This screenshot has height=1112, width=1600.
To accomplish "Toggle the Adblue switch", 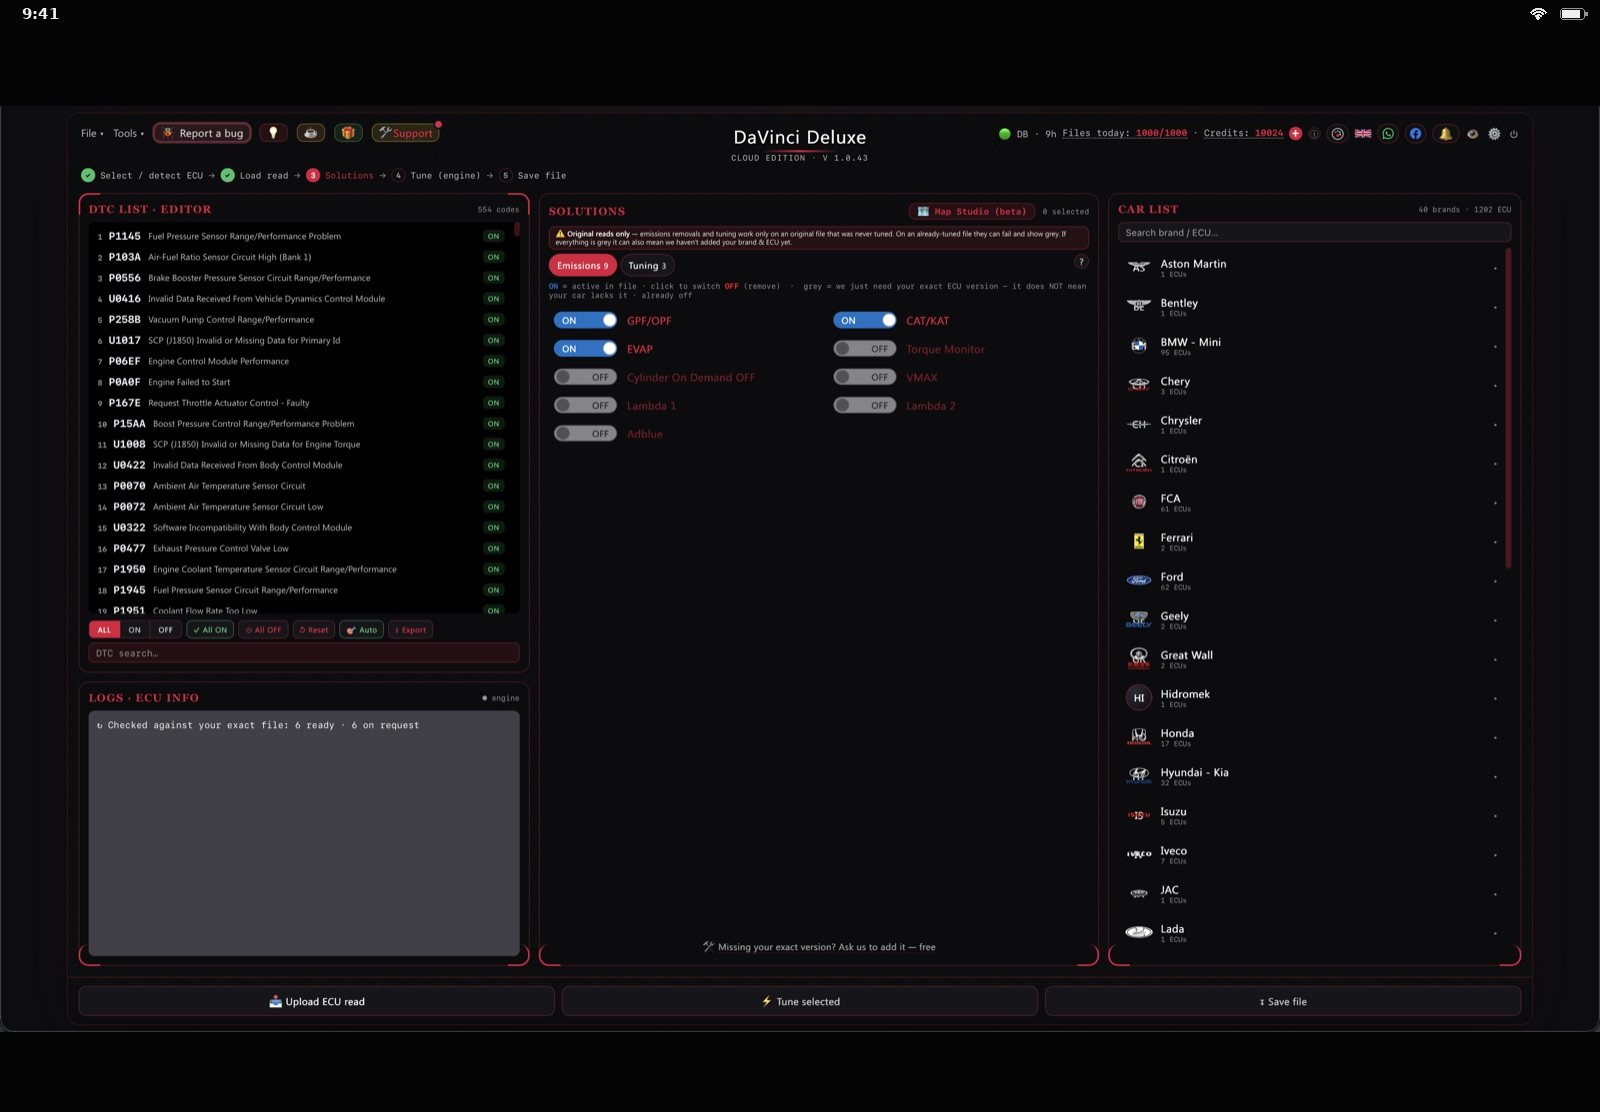I will 585,434.
